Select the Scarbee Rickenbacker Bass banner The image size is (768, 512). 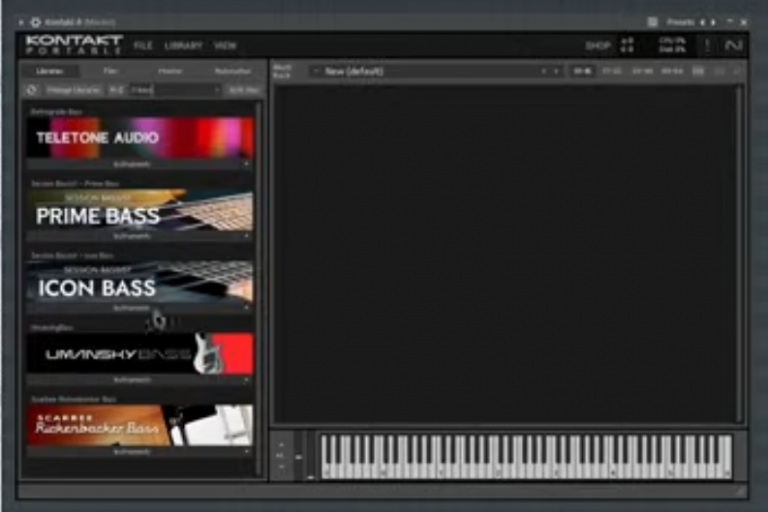pyautogui.click(x=140, y=425)
